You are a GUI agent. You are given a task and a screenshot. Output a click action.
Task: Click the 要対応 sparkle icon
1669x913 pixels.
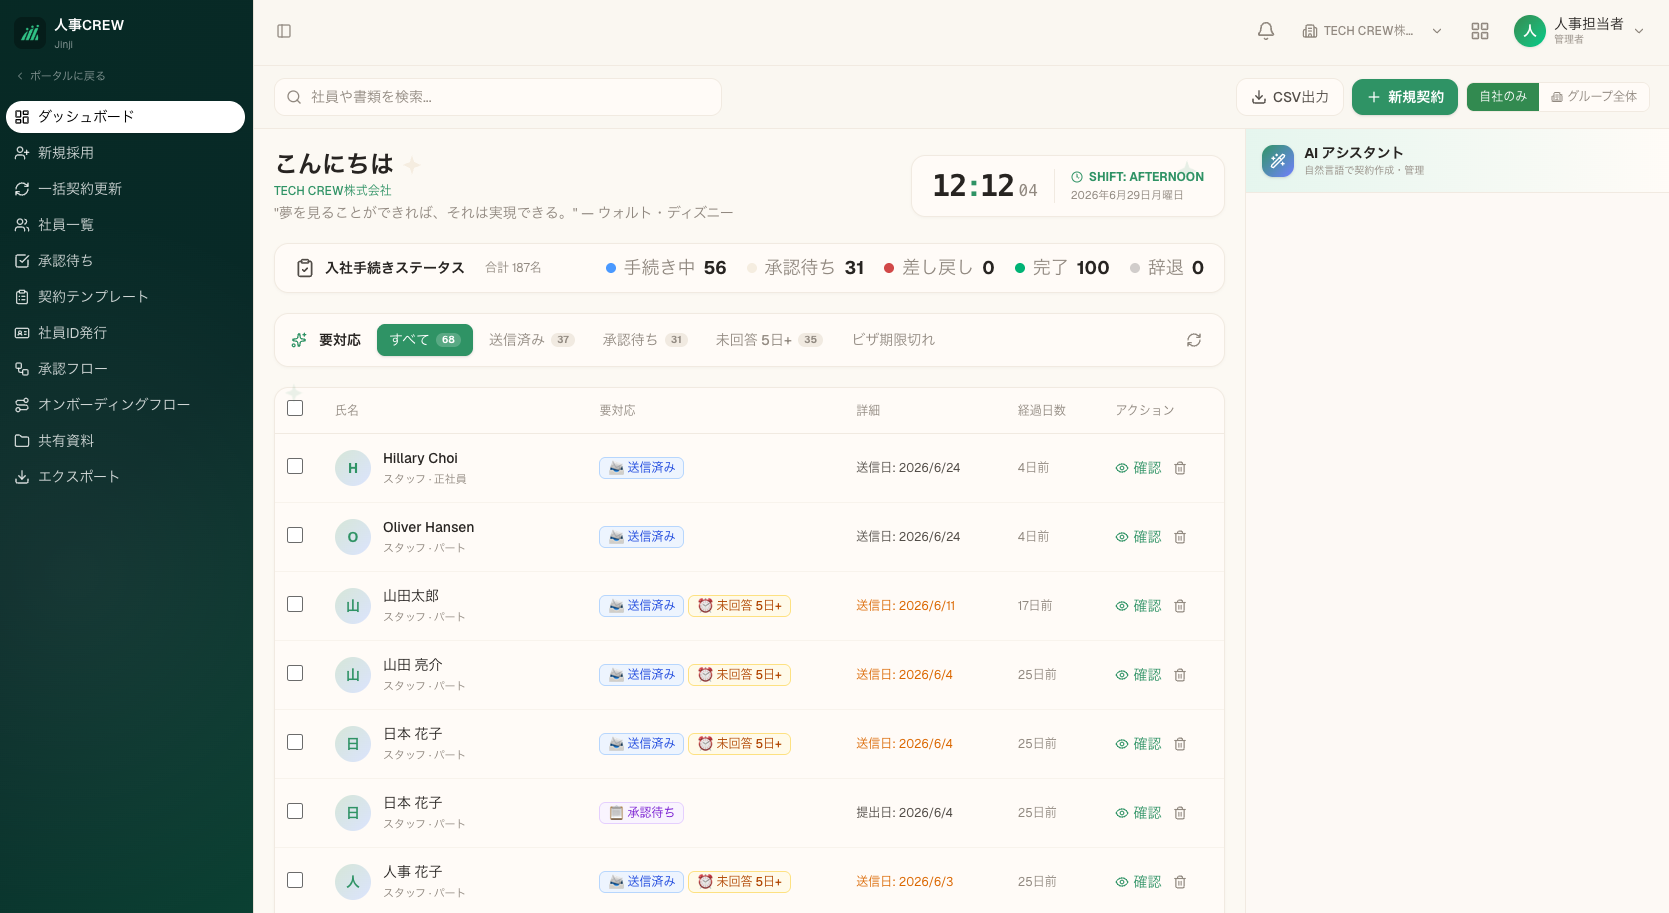pos(299,340)
